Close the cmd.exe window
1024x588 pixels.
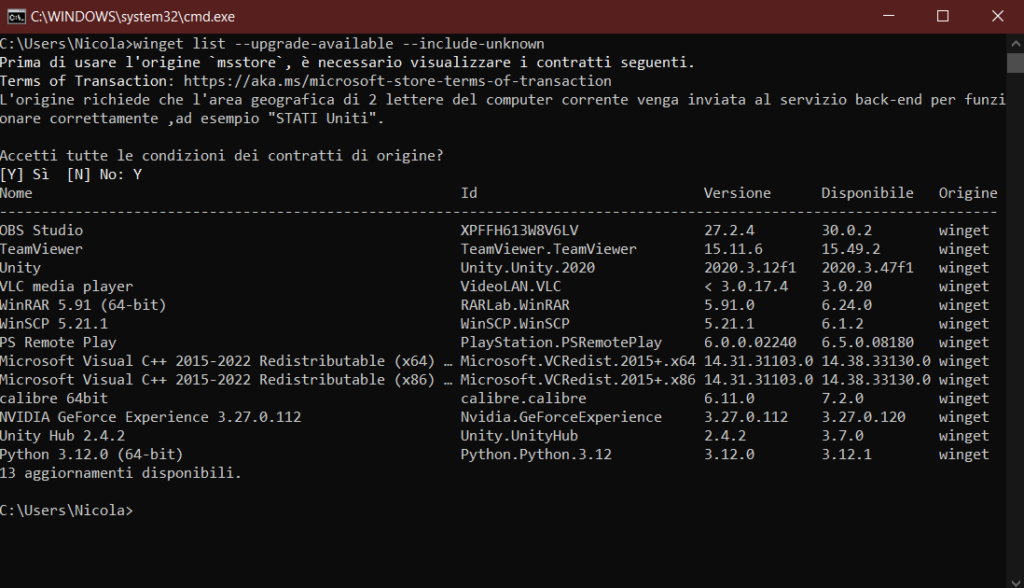(997, 16)
